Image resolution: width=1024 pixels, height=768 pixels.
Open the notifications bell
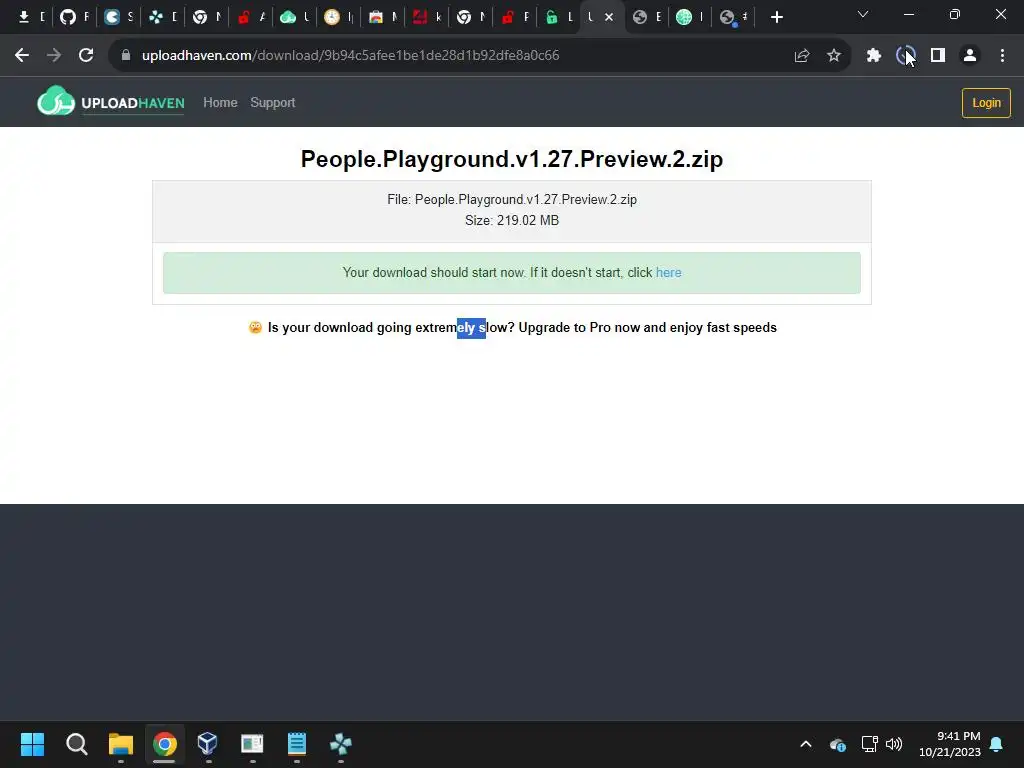click(x=997, y=744)
